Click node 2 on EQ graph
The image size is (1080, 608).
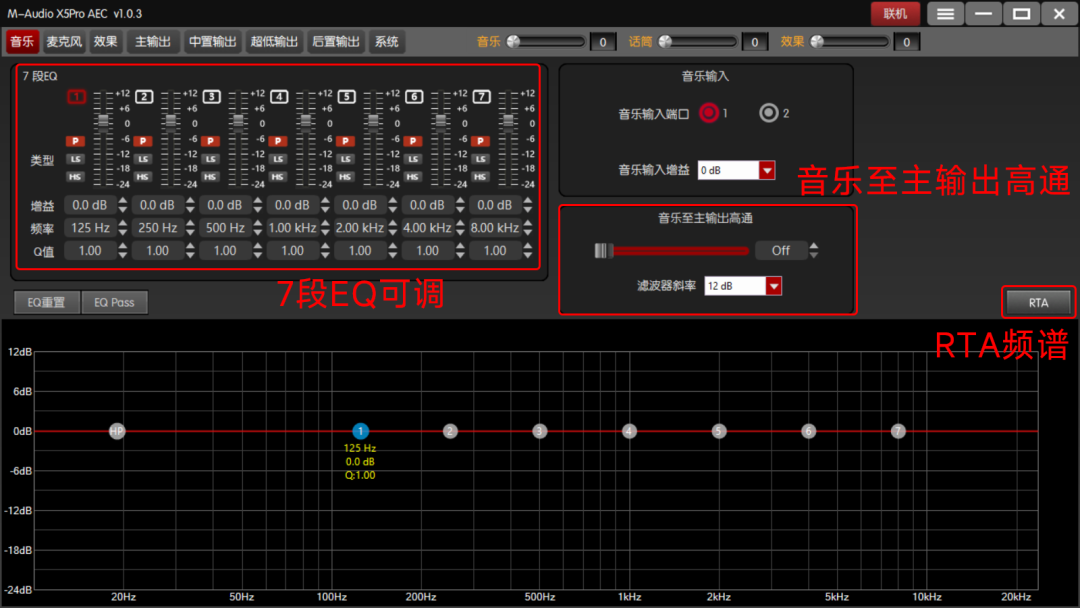[x=450, y=431]
